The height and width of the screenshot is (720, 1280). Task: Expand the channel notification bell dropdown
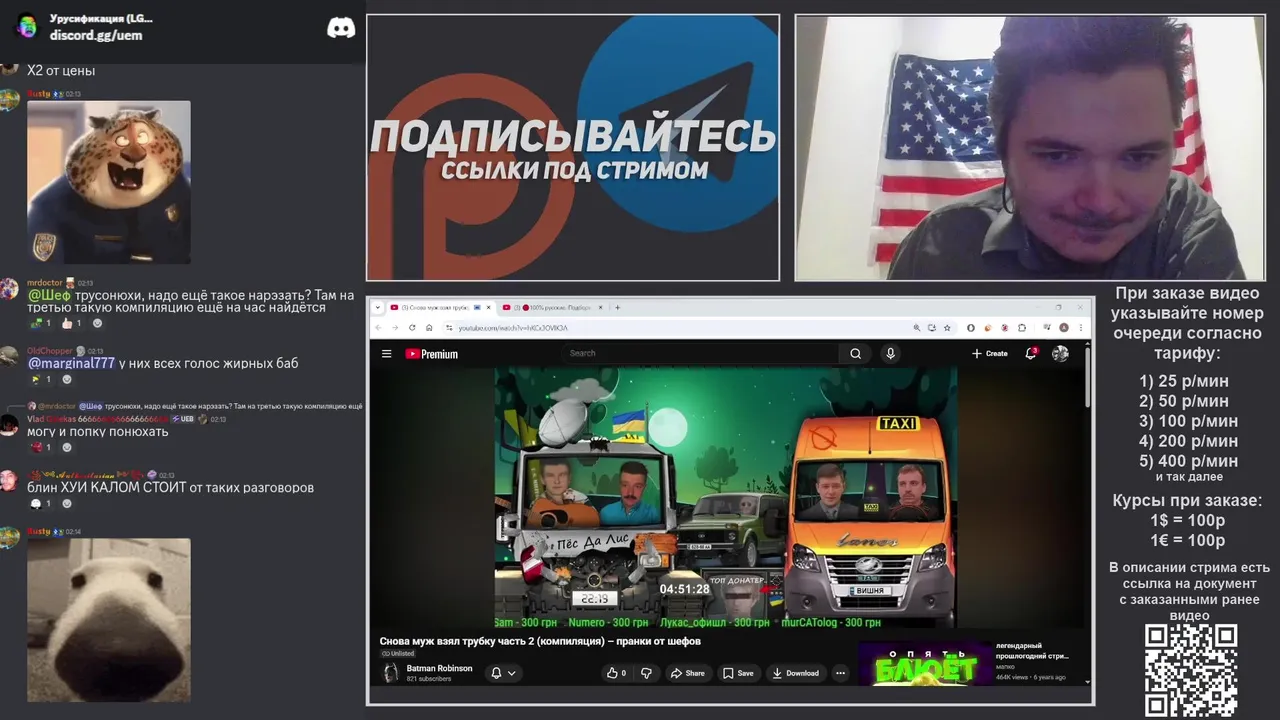coord(503,673)
